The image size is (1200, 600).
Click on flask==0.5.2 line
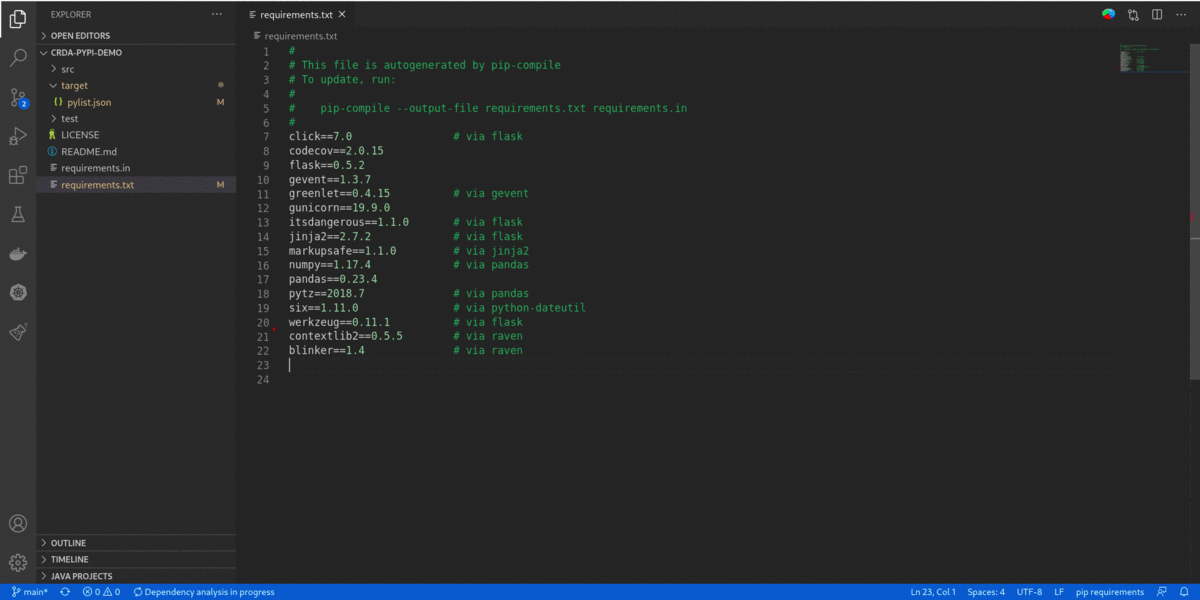coord(327,165)
